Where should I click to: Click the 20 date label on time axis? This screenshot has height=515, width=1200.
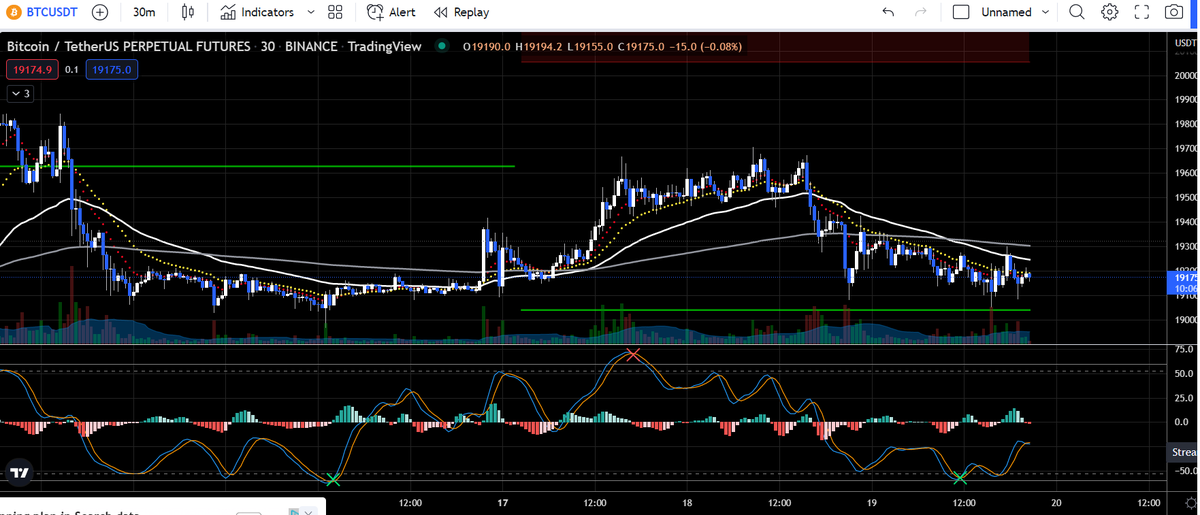[x=1056, y=502]
